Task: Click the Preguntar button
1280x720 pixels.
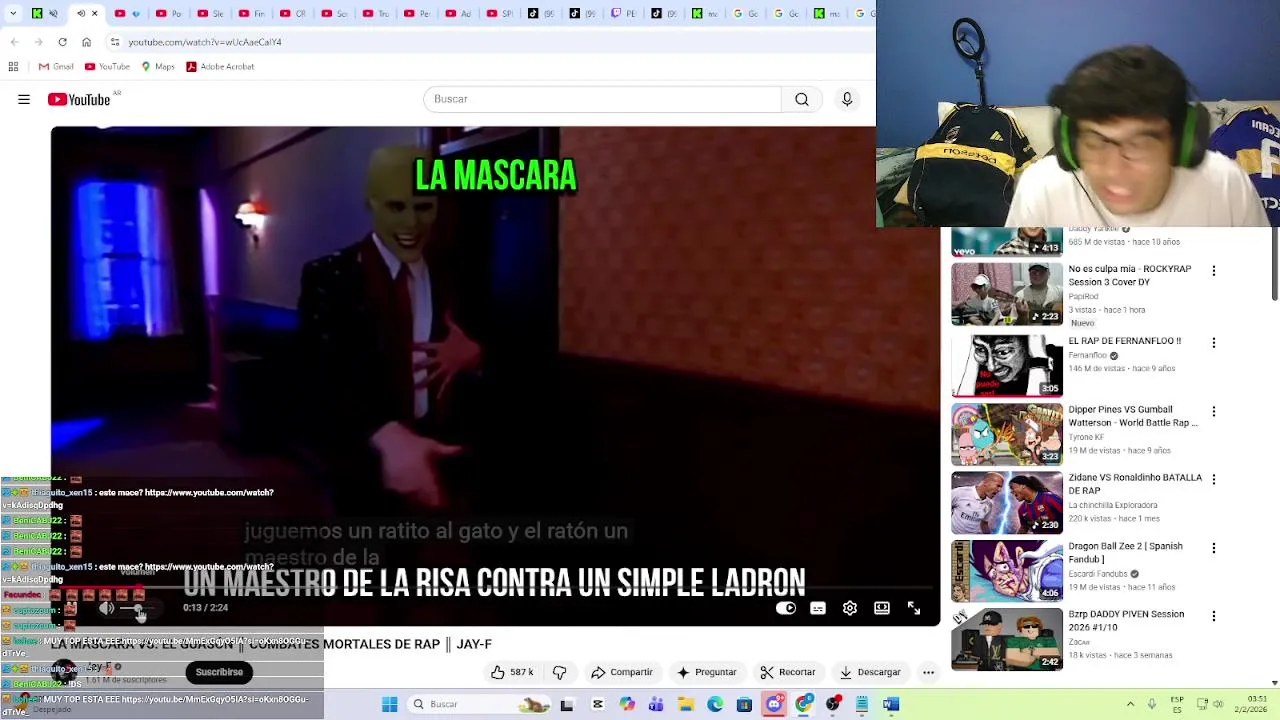Action: click(x=707, y=672)
